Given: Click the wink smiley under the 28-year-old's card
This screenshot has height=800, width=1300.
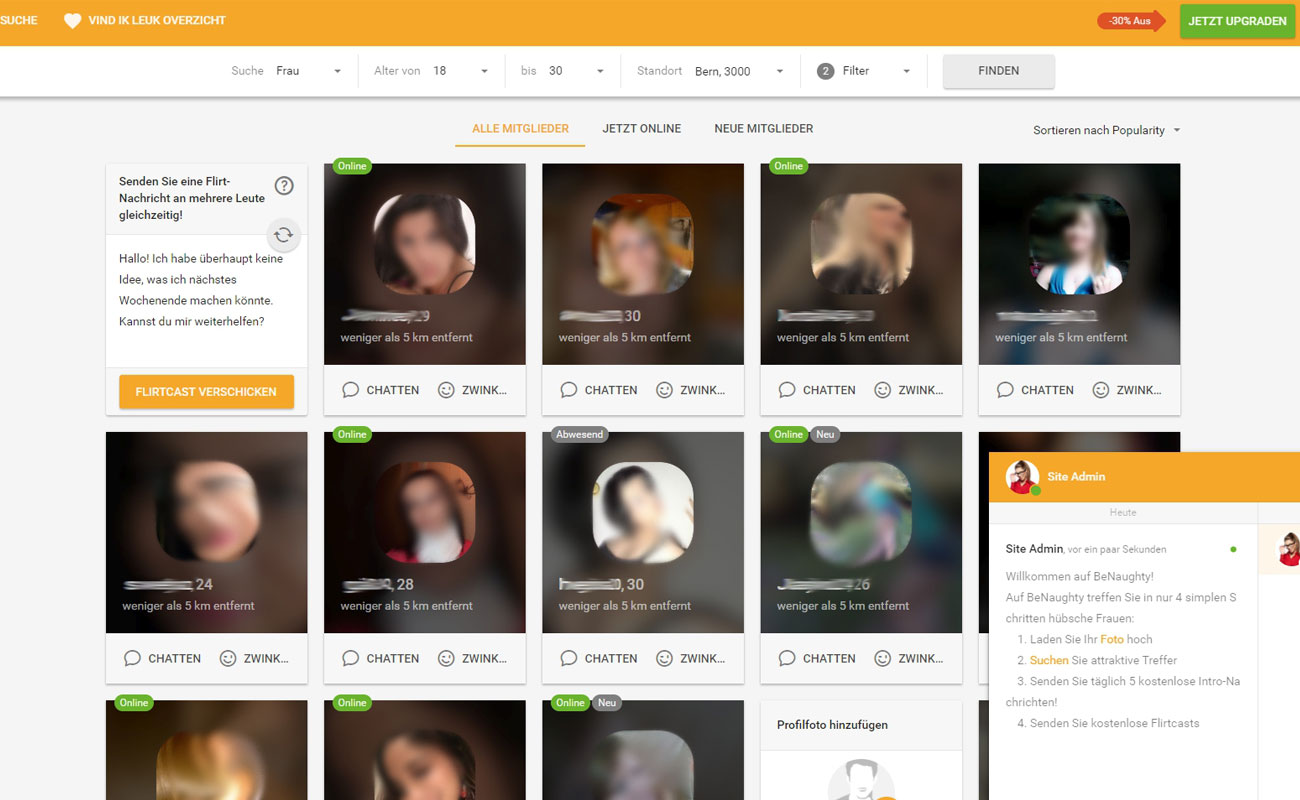Looking at the screenshot, I should [446, 658].
